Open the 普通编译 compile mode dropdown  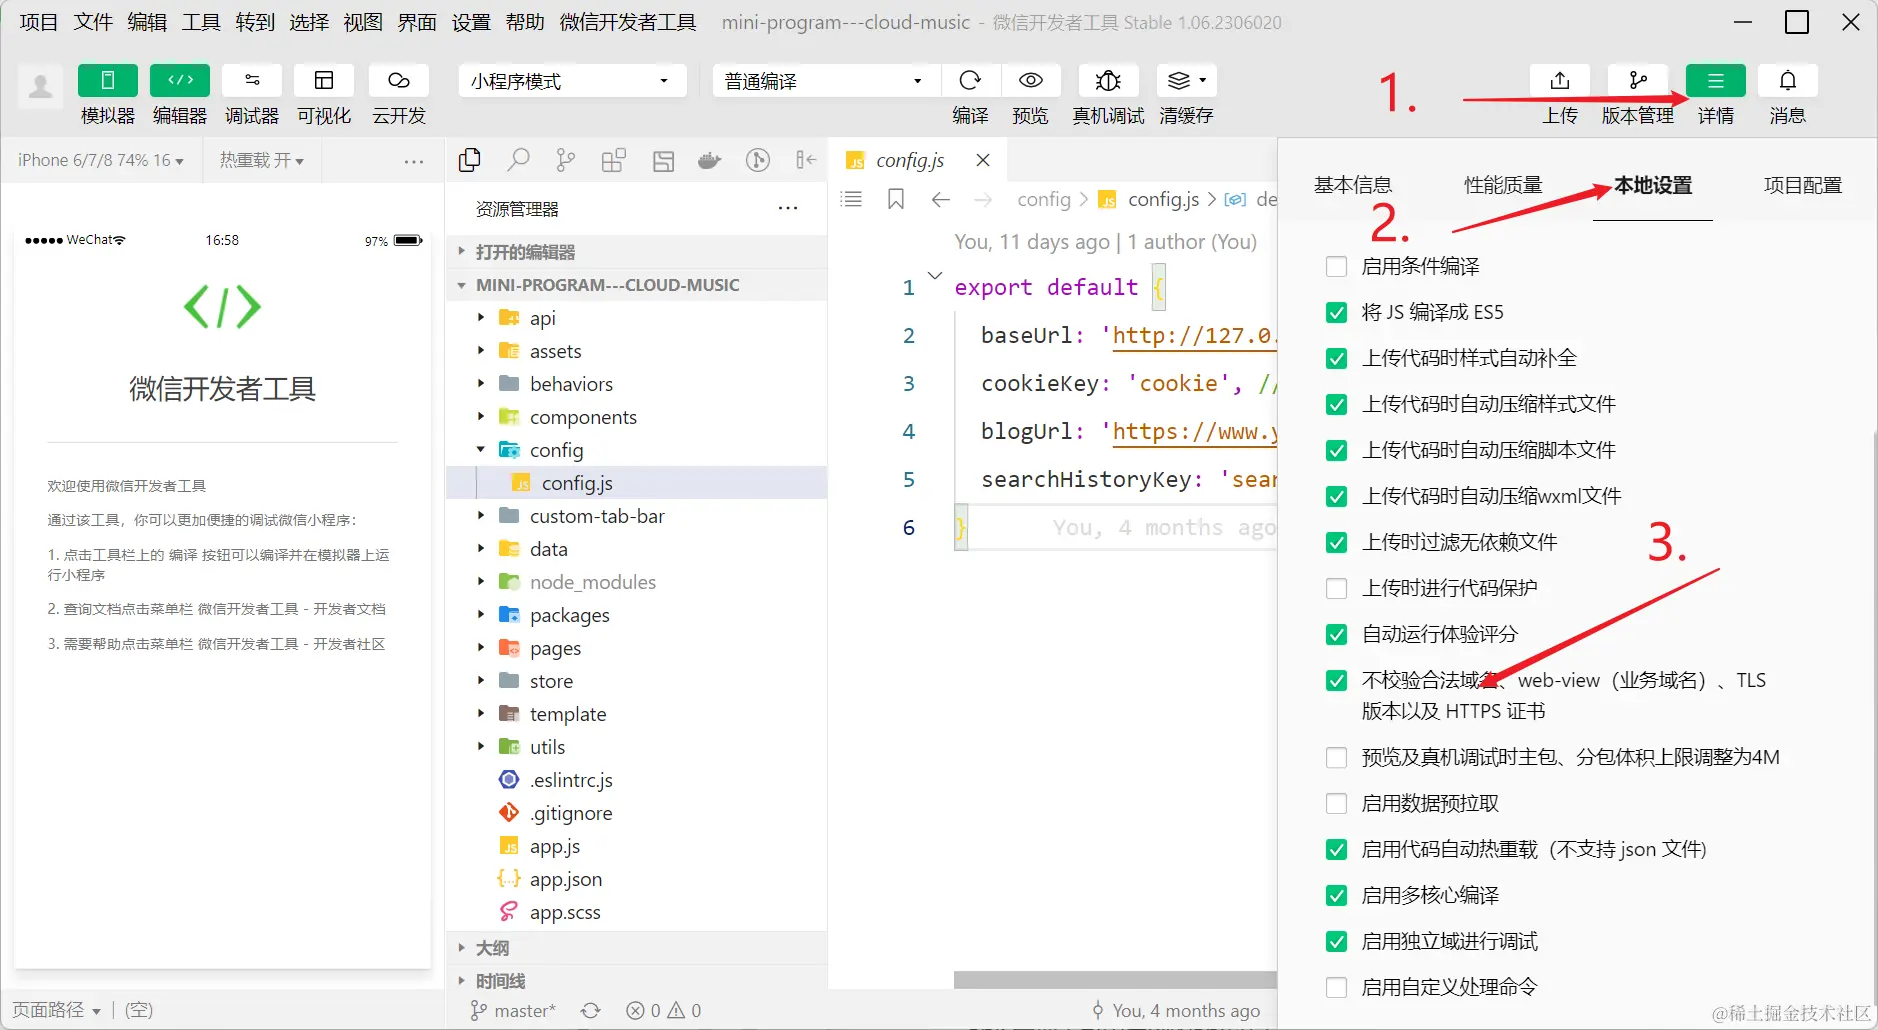click(x=826, y=81)
